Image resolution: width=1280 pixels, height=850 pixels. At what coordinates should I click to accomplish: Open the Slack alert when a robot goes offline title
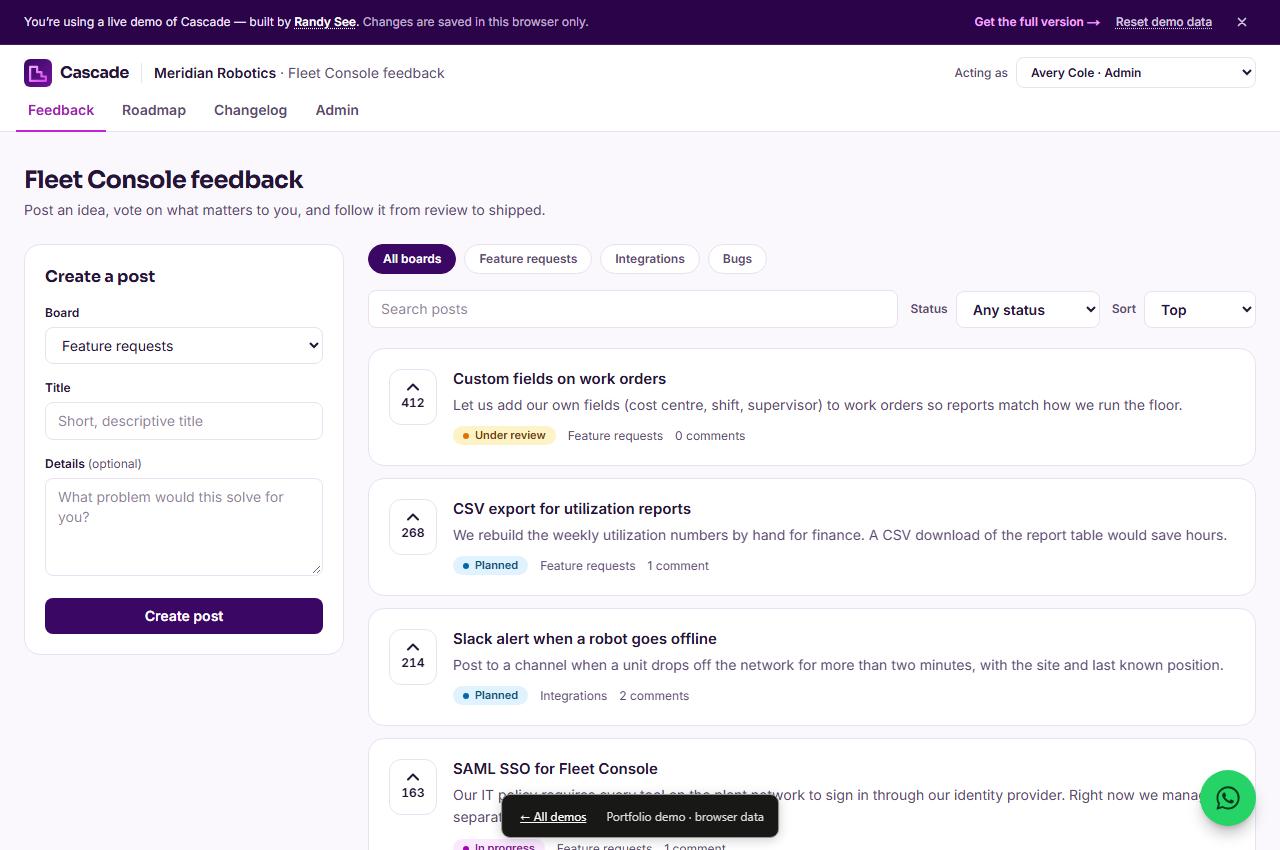(x=585, y=639)
